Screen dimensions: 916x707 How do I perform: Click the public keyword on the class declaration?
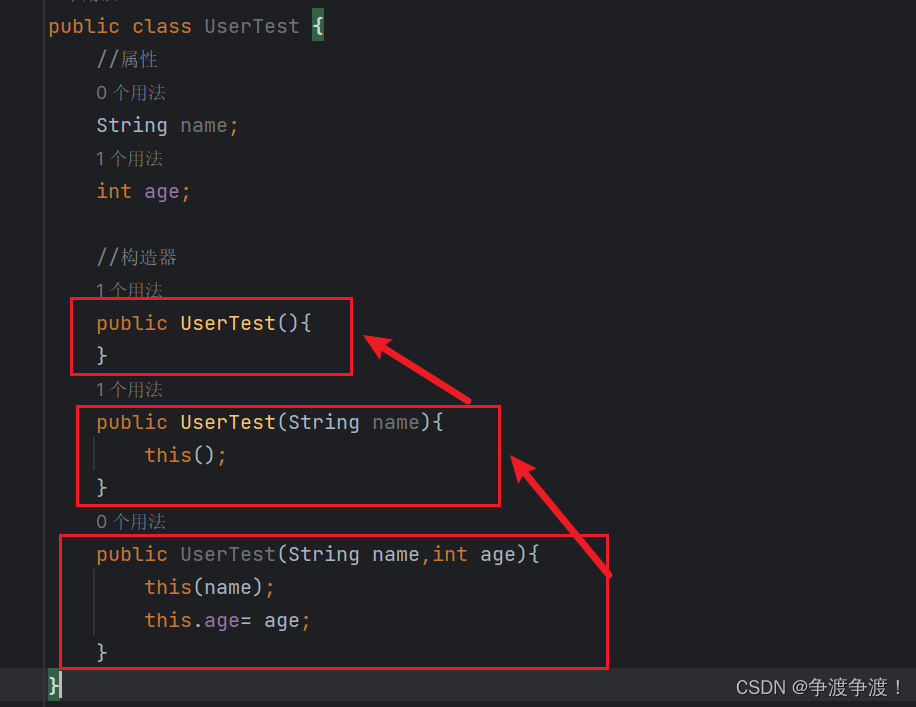point(84,26)
